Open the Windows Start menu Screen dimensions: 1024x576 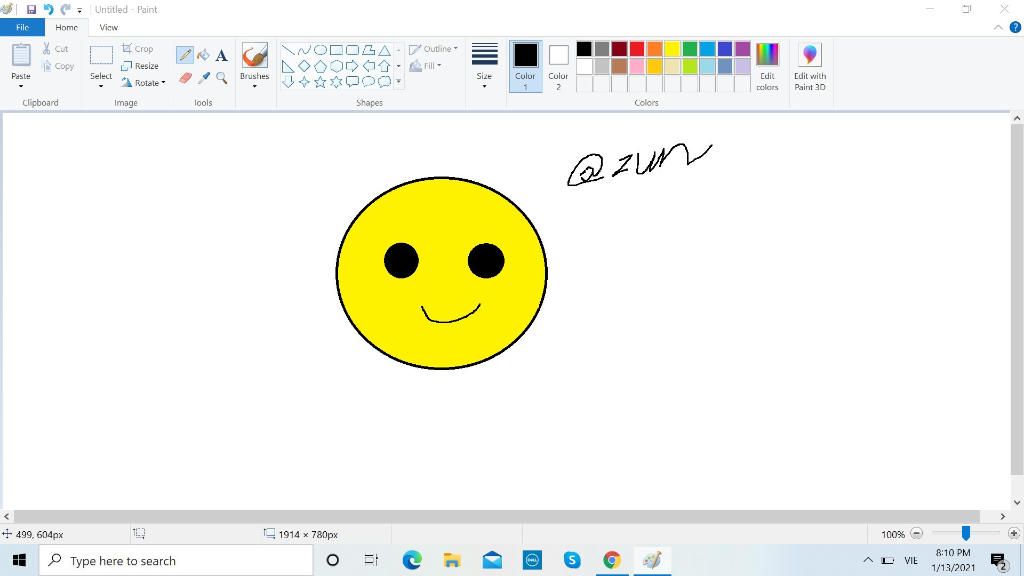click(x=19, y=560)
